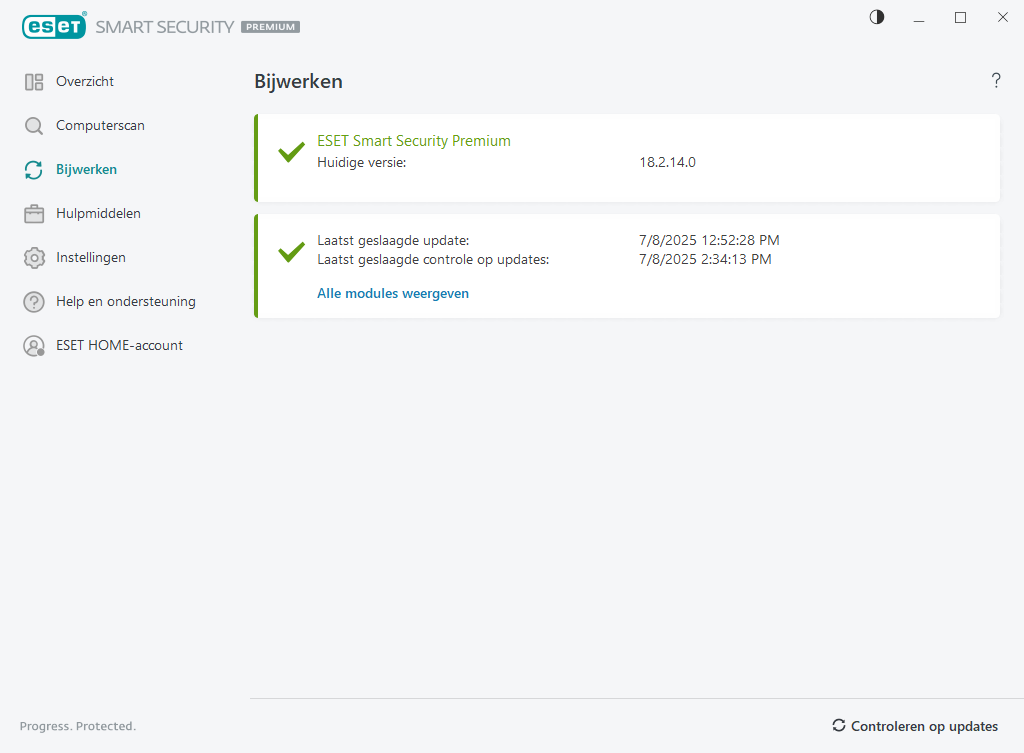Click green checkmark beside last successful update
Screen dimensions: 1024x753
(x=291, y=252)
